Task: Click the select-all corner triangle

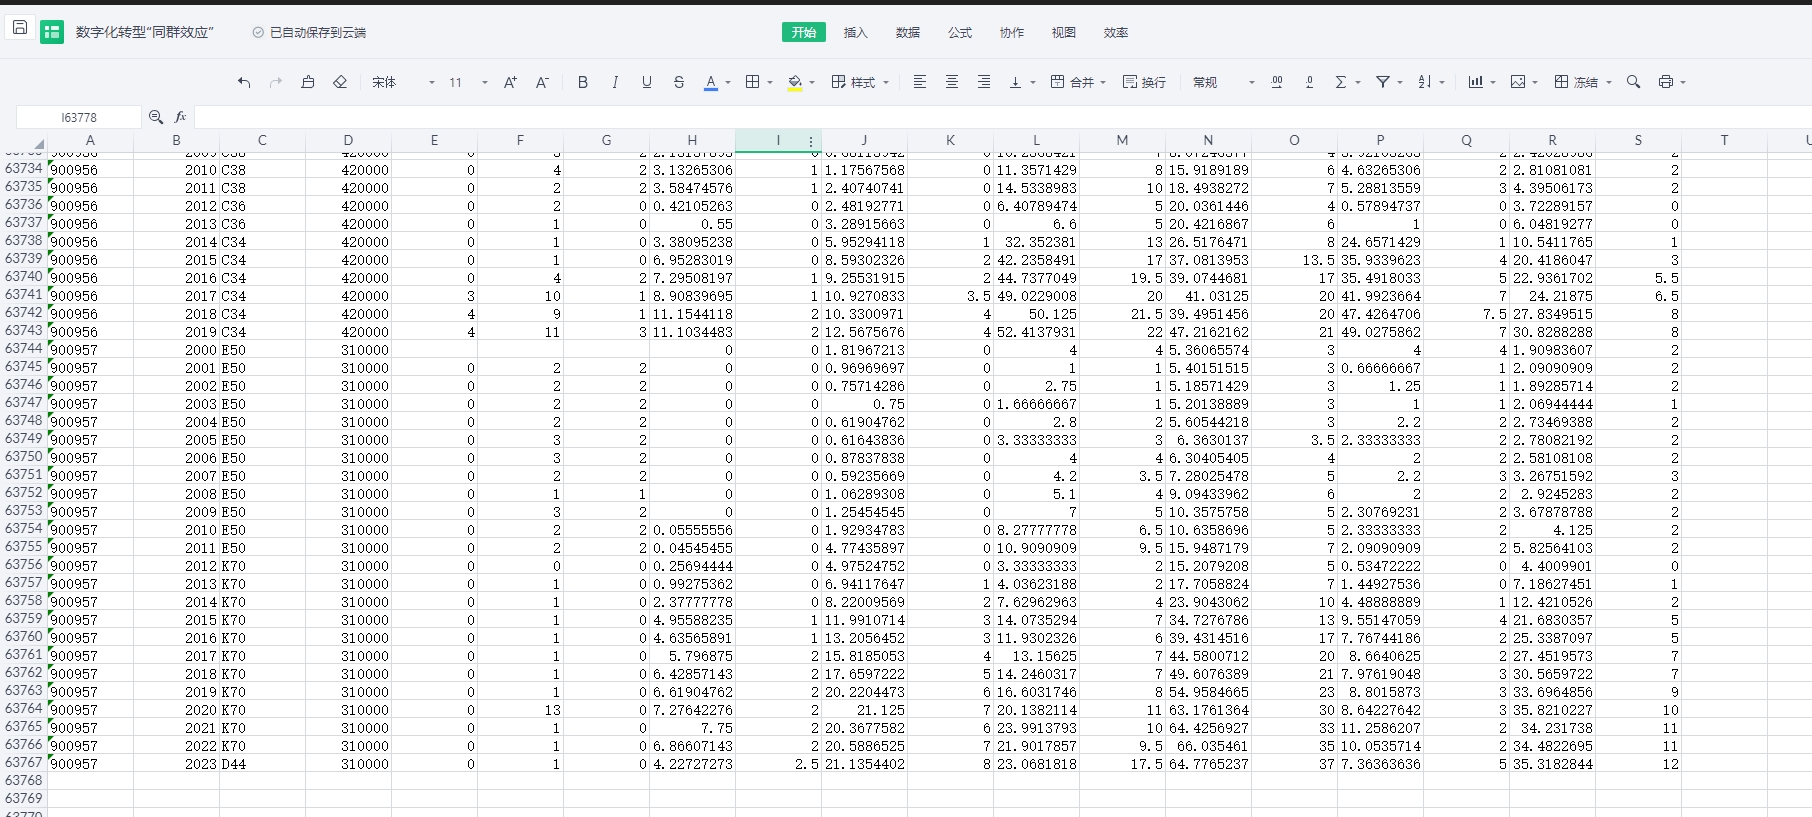Action: (x=39, y=146)
